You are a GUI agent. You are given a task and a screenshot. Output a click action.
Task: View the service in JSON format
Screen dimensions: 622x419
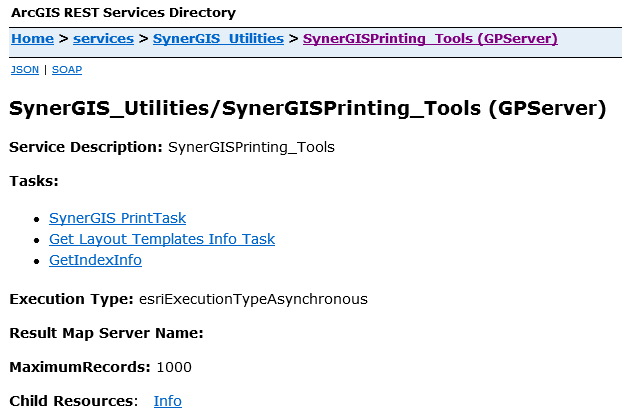(x=25, y=70)
